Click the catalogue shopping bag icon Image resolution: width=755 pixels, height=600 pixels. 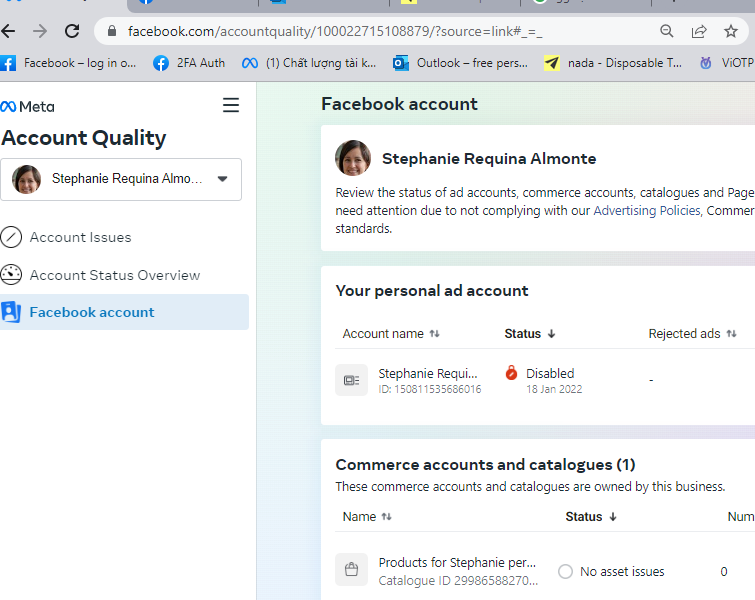click(351, 570)
